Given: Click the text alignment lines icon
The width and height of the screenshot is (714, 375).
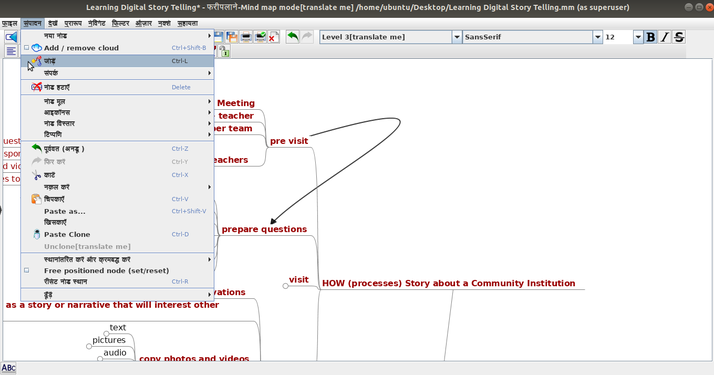Looking at the screenshot, I should [11, 51].
